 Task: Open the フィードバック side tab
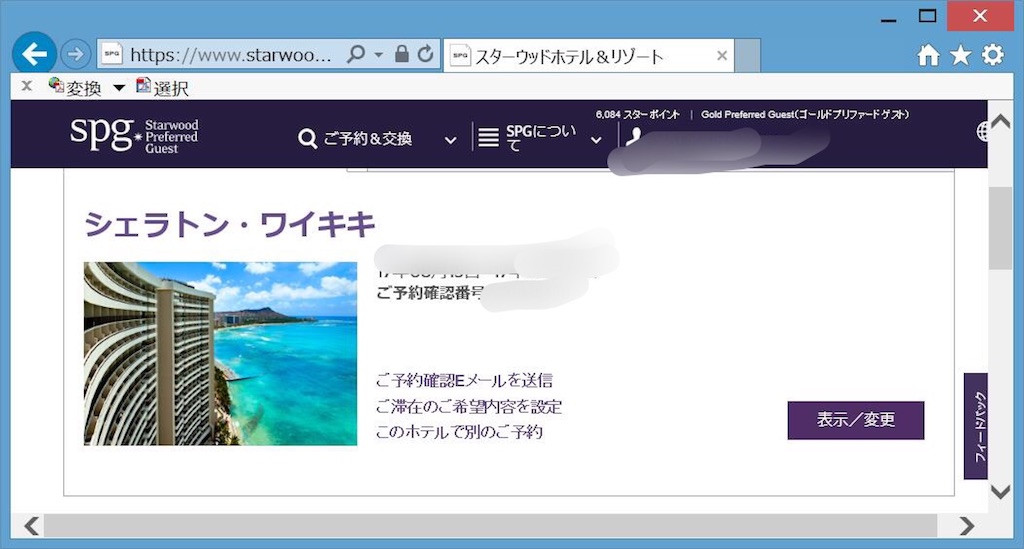click(976, 426)
